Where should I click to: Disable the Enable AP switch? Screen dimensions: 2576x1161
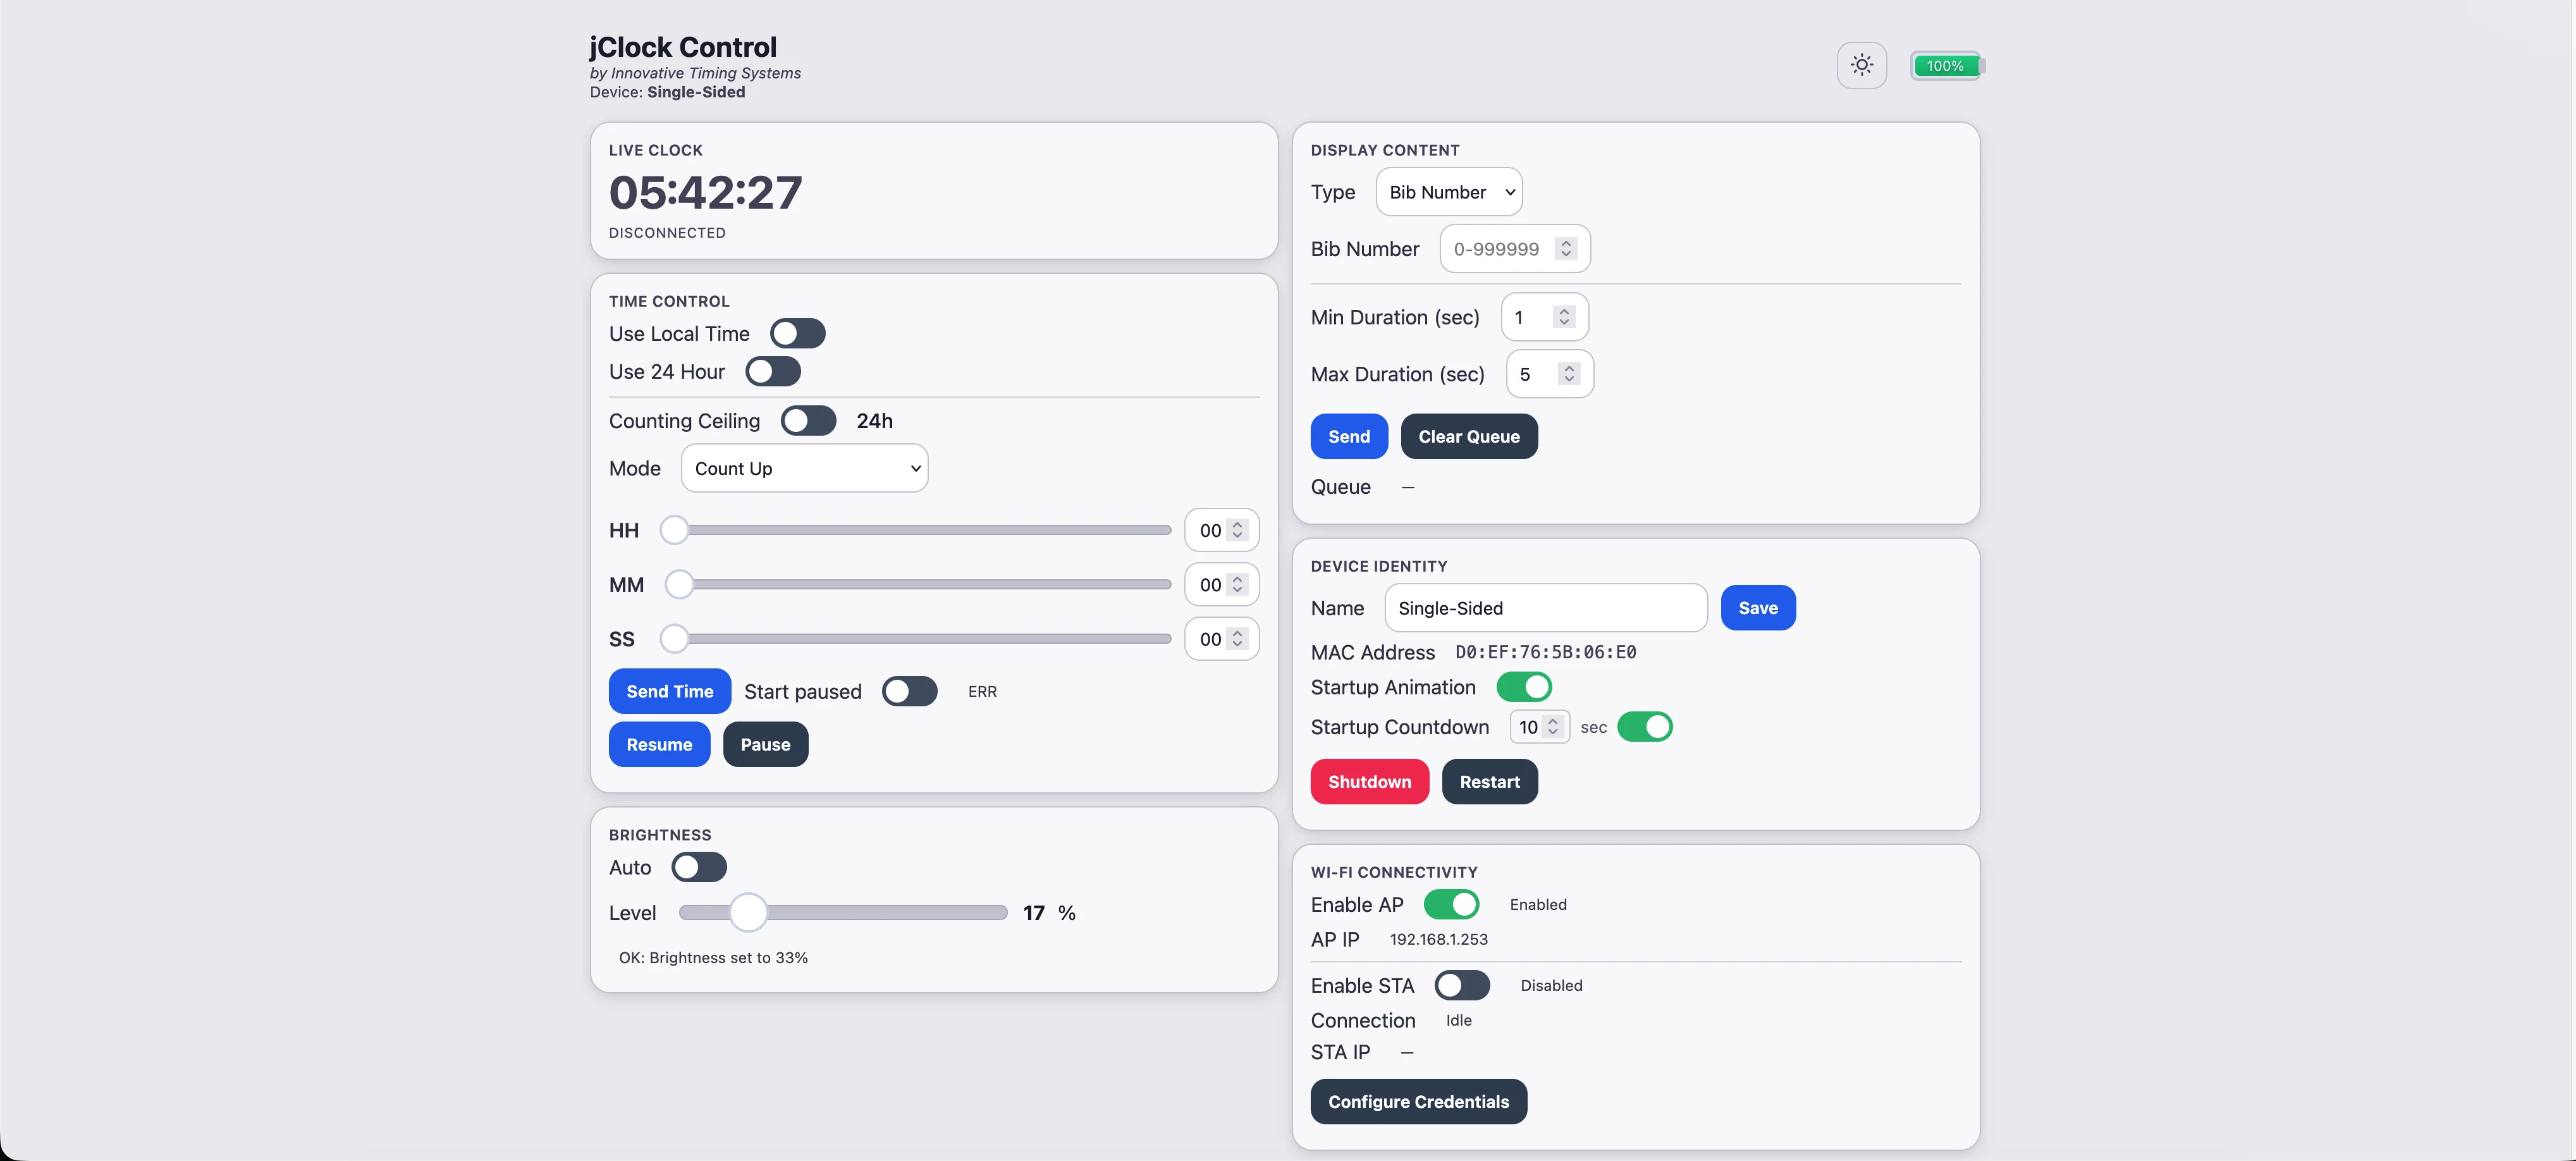coord(1451,904)
